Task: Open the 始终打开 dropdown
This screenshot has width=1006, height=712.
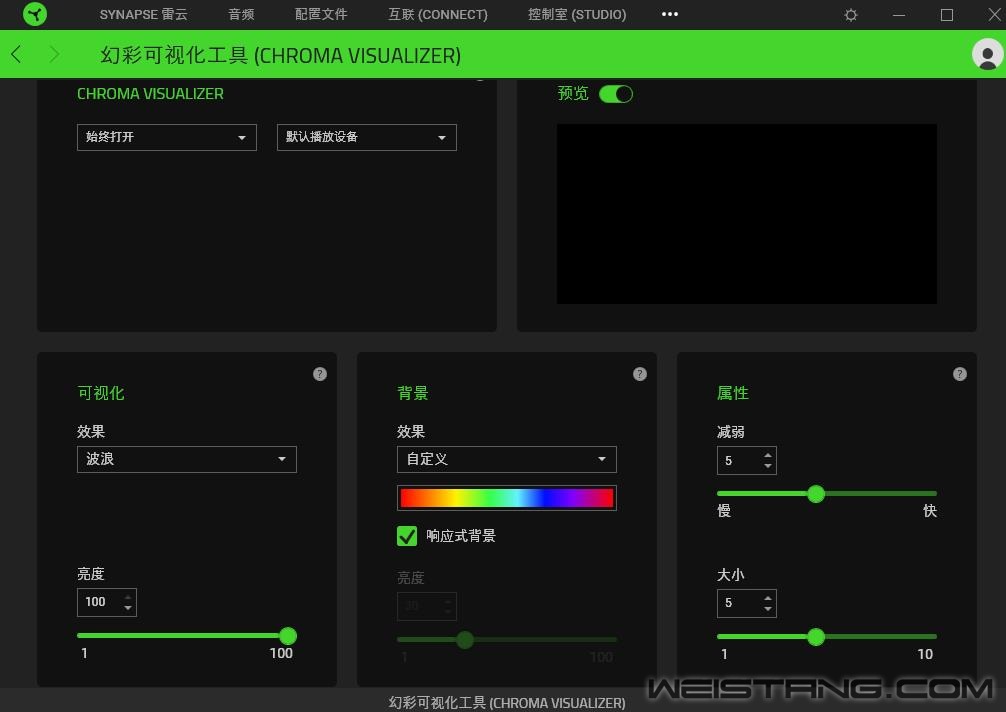Action: click(x=167, y=137)
